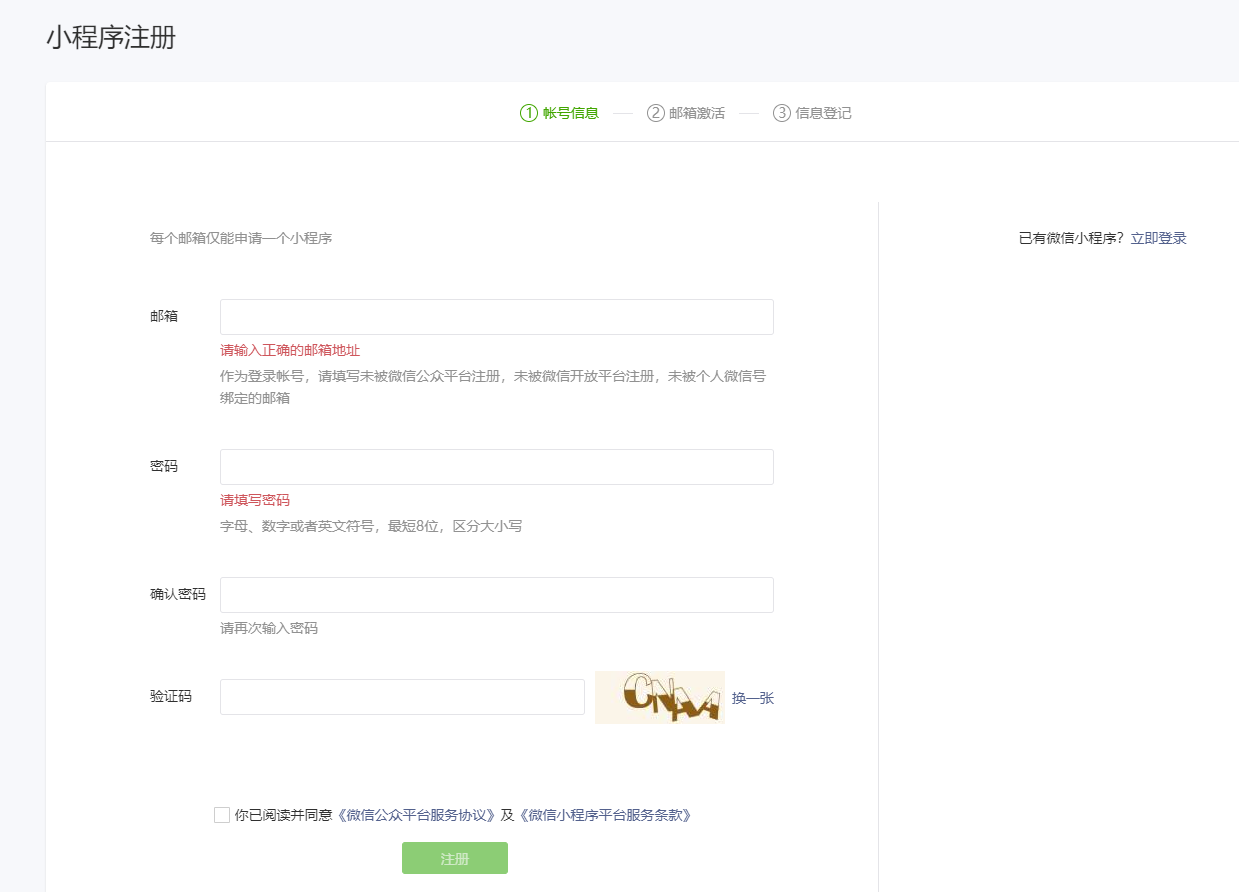Screen dimensions: 1239x892
Task: Open the 立即登录 link
Action: click(x=1159, y=238)
